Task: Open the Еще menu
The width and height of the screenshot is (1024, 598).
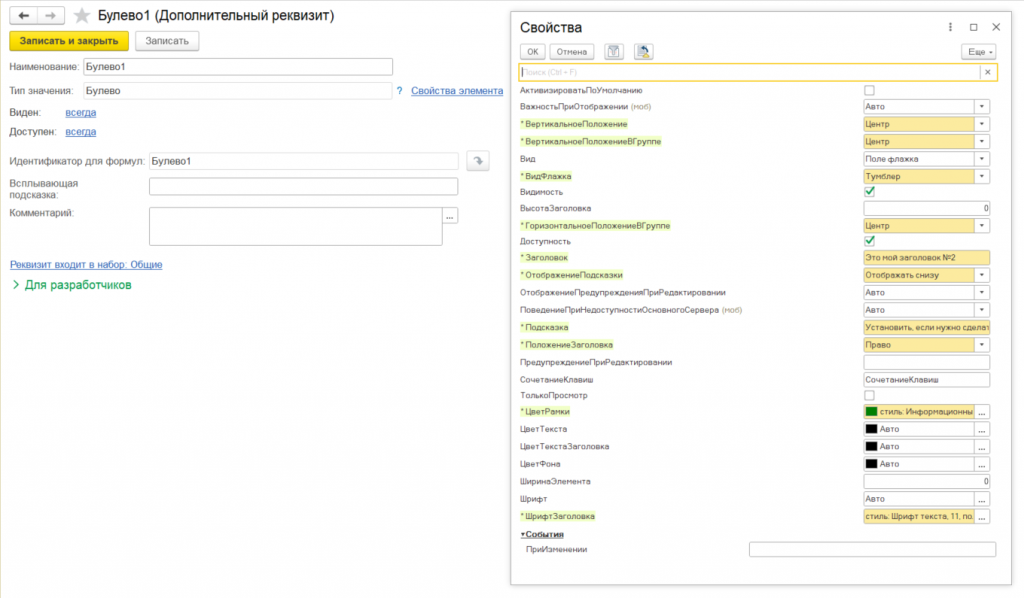Action: pyautogui.click(x=977, y=51)
